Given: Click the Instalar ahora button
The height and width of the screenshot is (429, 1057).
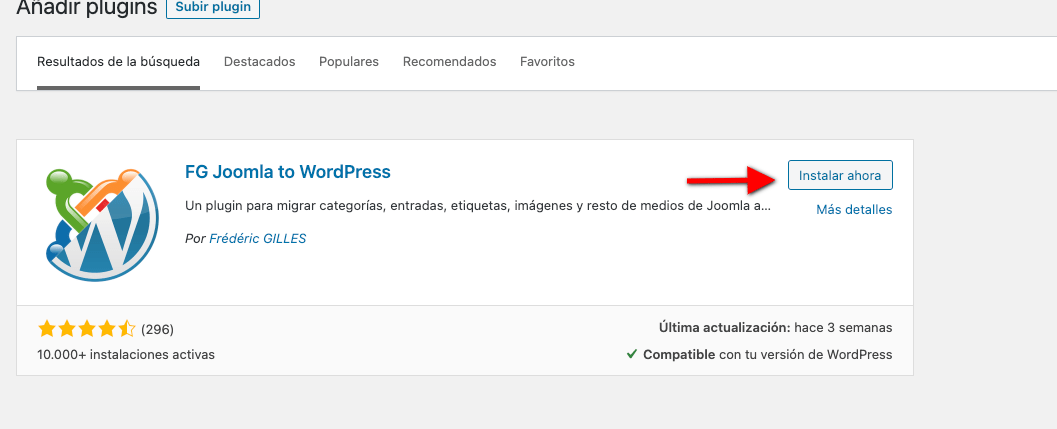Looking at the screenshot, I should [x=840, y=175].
